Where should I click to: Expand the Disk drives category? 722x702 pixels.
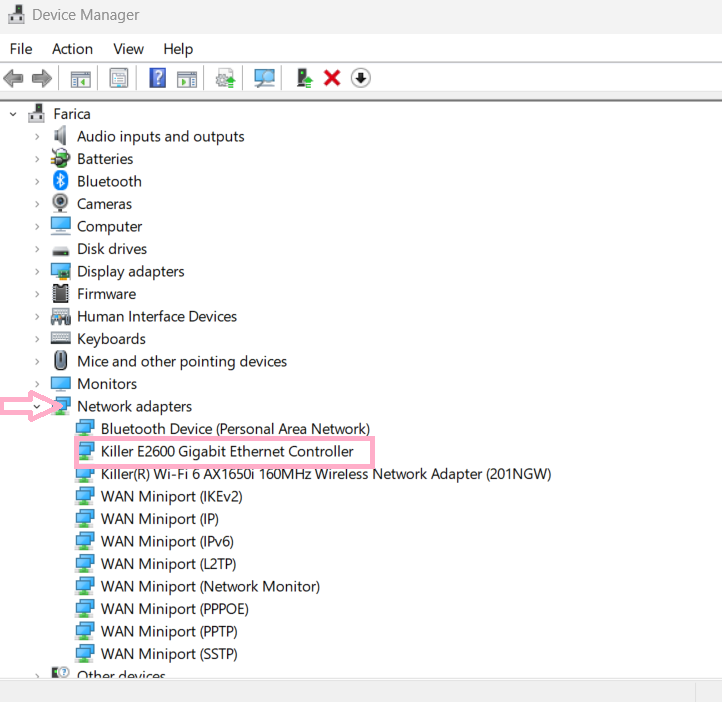[37, 249]
